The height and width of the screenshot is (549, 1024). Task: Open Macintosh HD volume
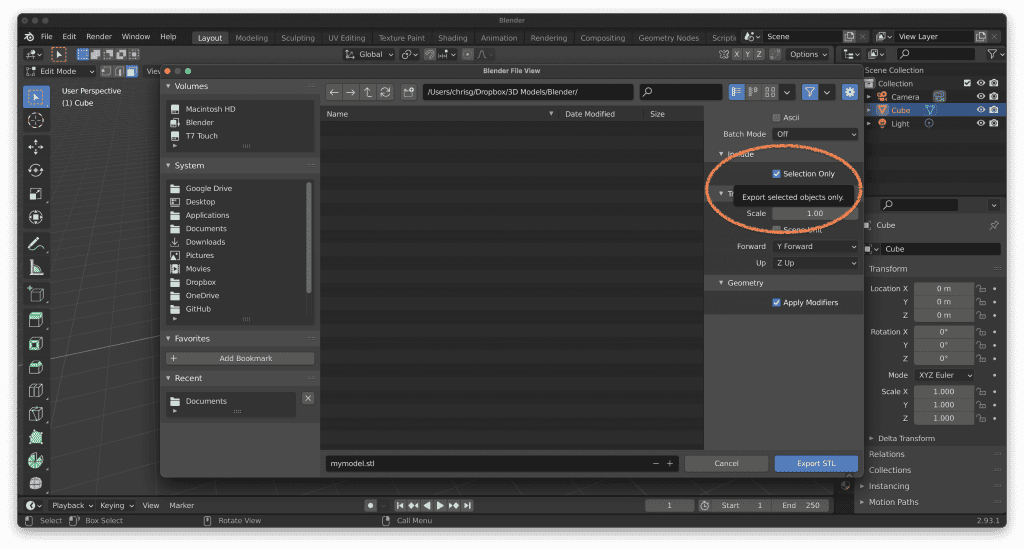(x=210, y=109)
